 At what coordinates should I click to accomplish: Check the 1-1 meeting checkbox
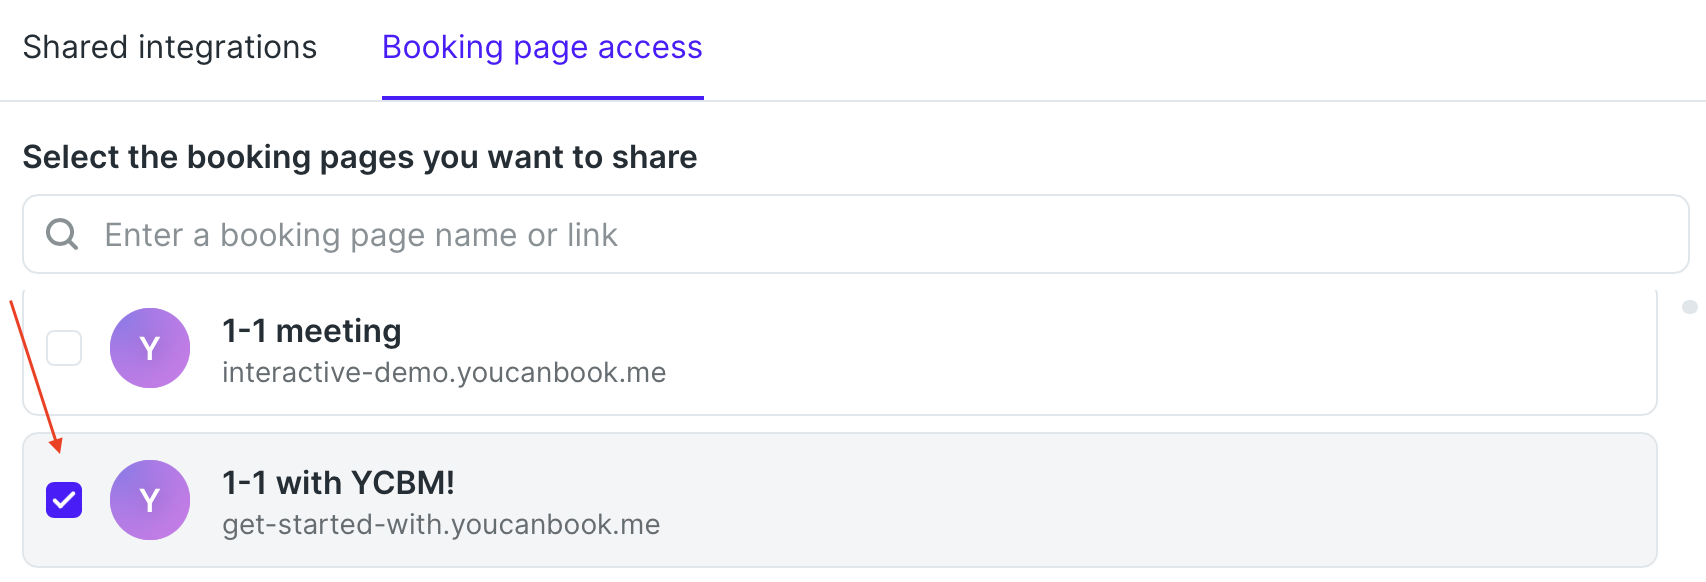tap(64, 348)
